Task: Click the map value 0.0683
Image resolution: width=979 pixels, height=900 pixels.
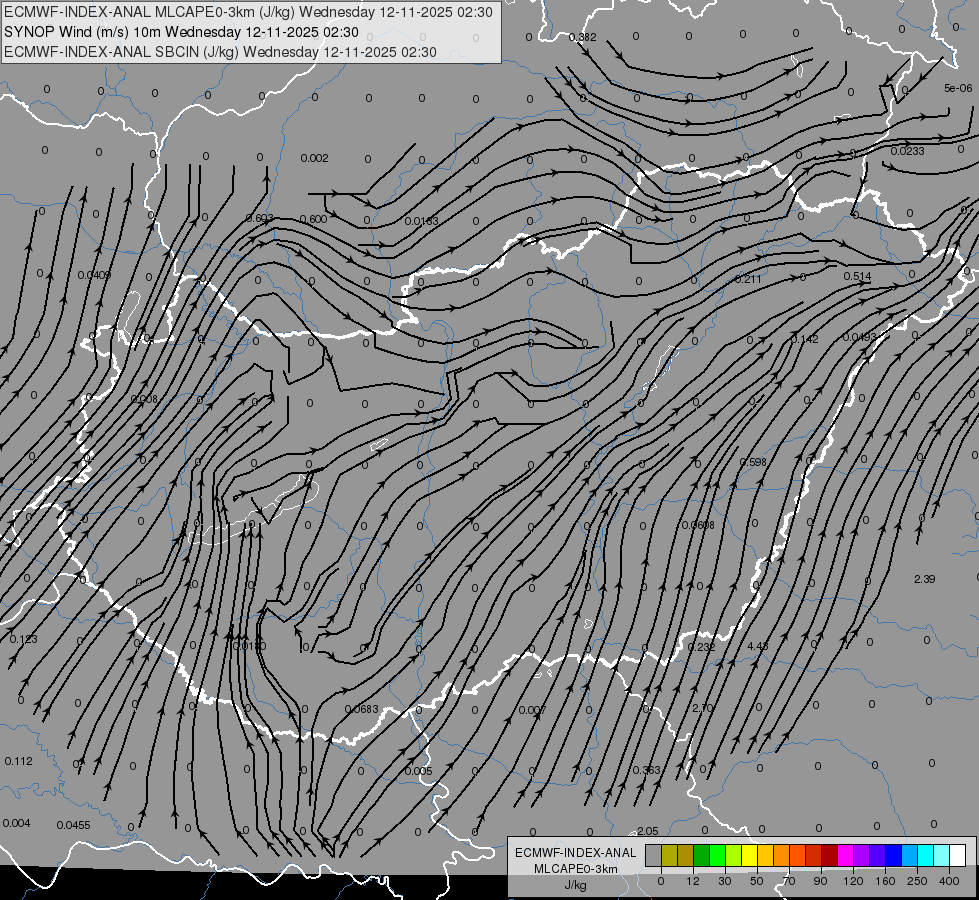Action: (x=362, y=709)
